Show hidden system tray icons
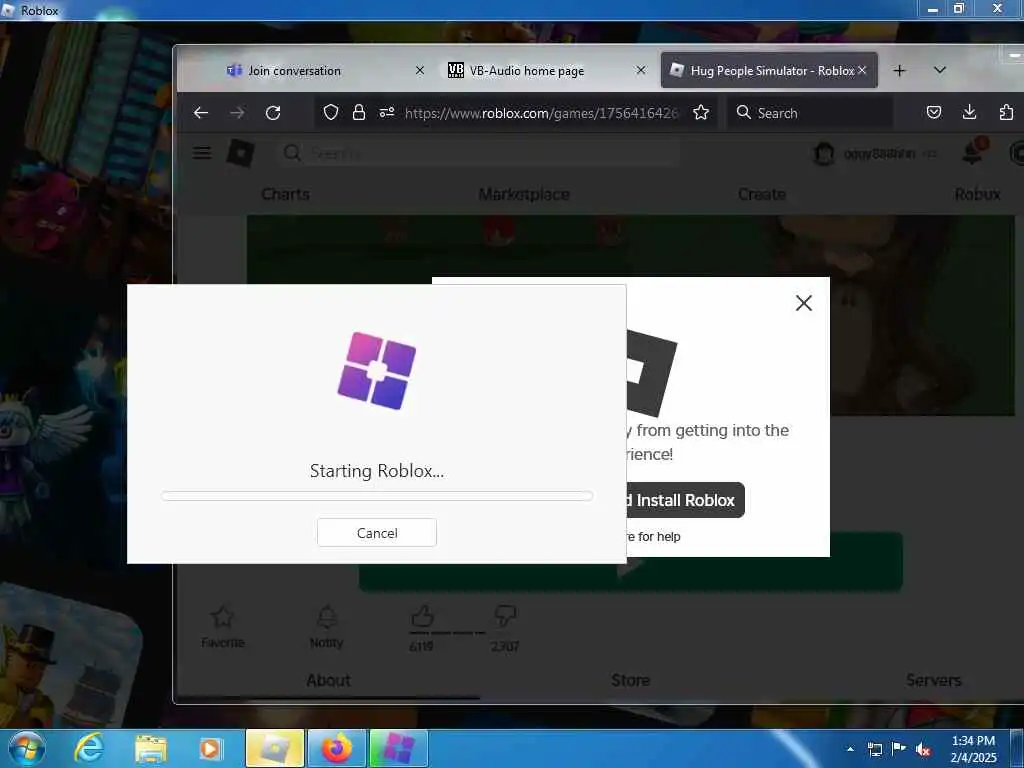This screenshot has height=768, width=1024. [850, 749]
